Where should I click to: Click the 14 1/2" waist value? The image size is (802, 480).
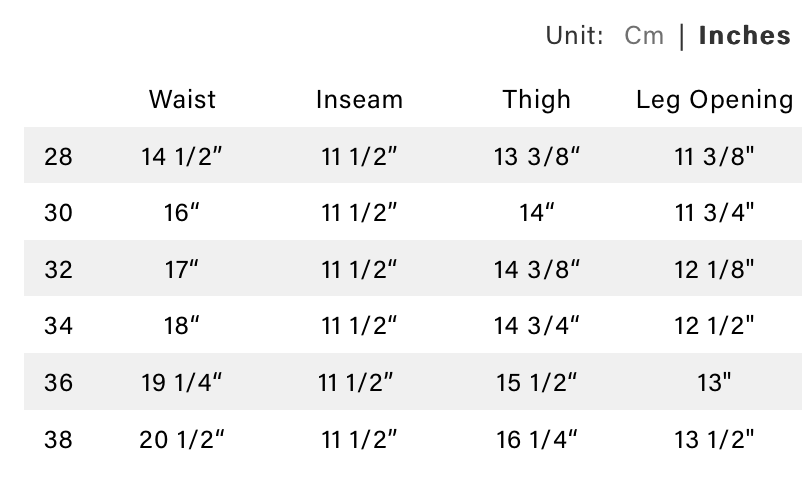click(x=182, y=156)
